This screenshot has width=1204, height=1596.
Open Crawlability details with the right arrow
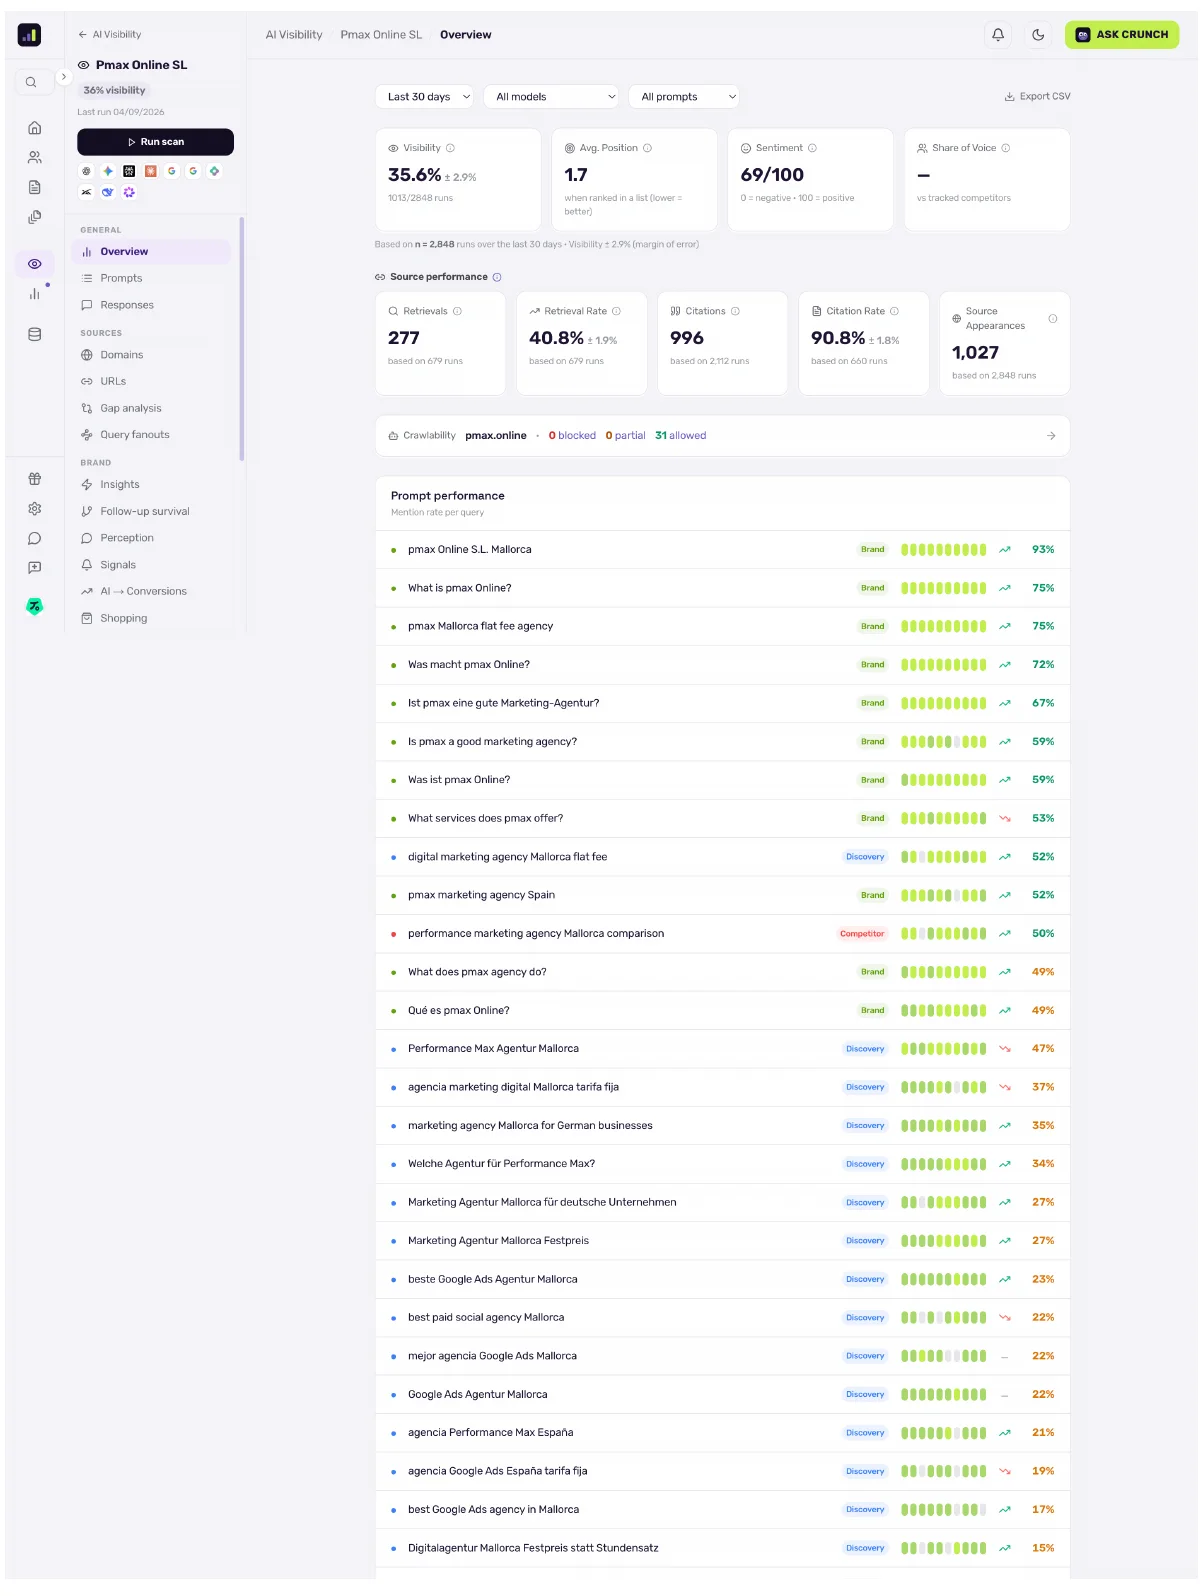point(1051,436)
